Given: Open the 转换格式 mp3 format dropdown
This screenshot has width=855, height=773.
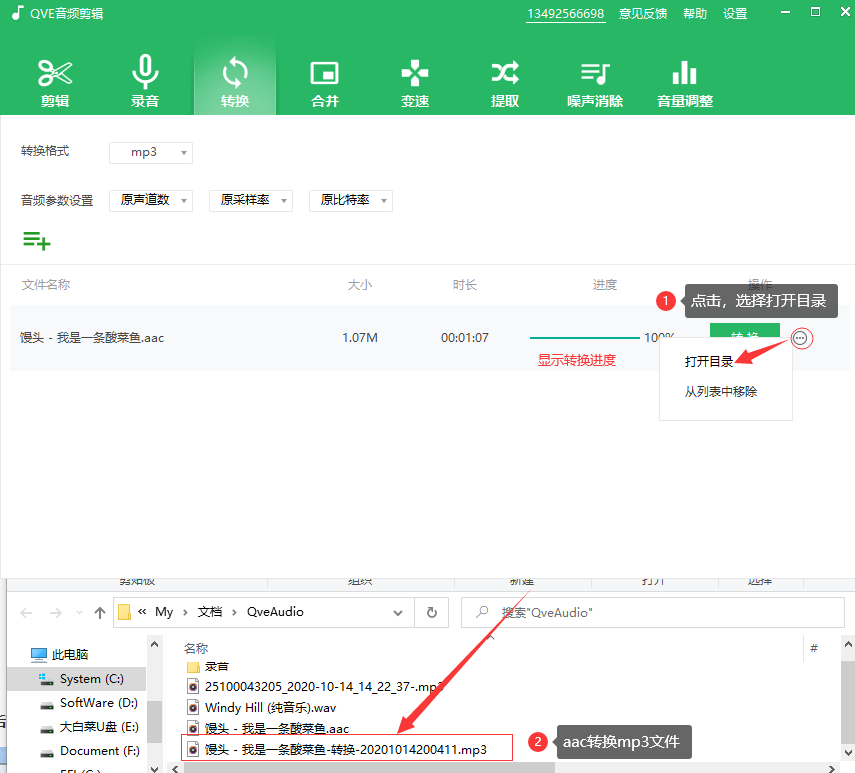Looking at the screenshot, I should click(151, 152).
